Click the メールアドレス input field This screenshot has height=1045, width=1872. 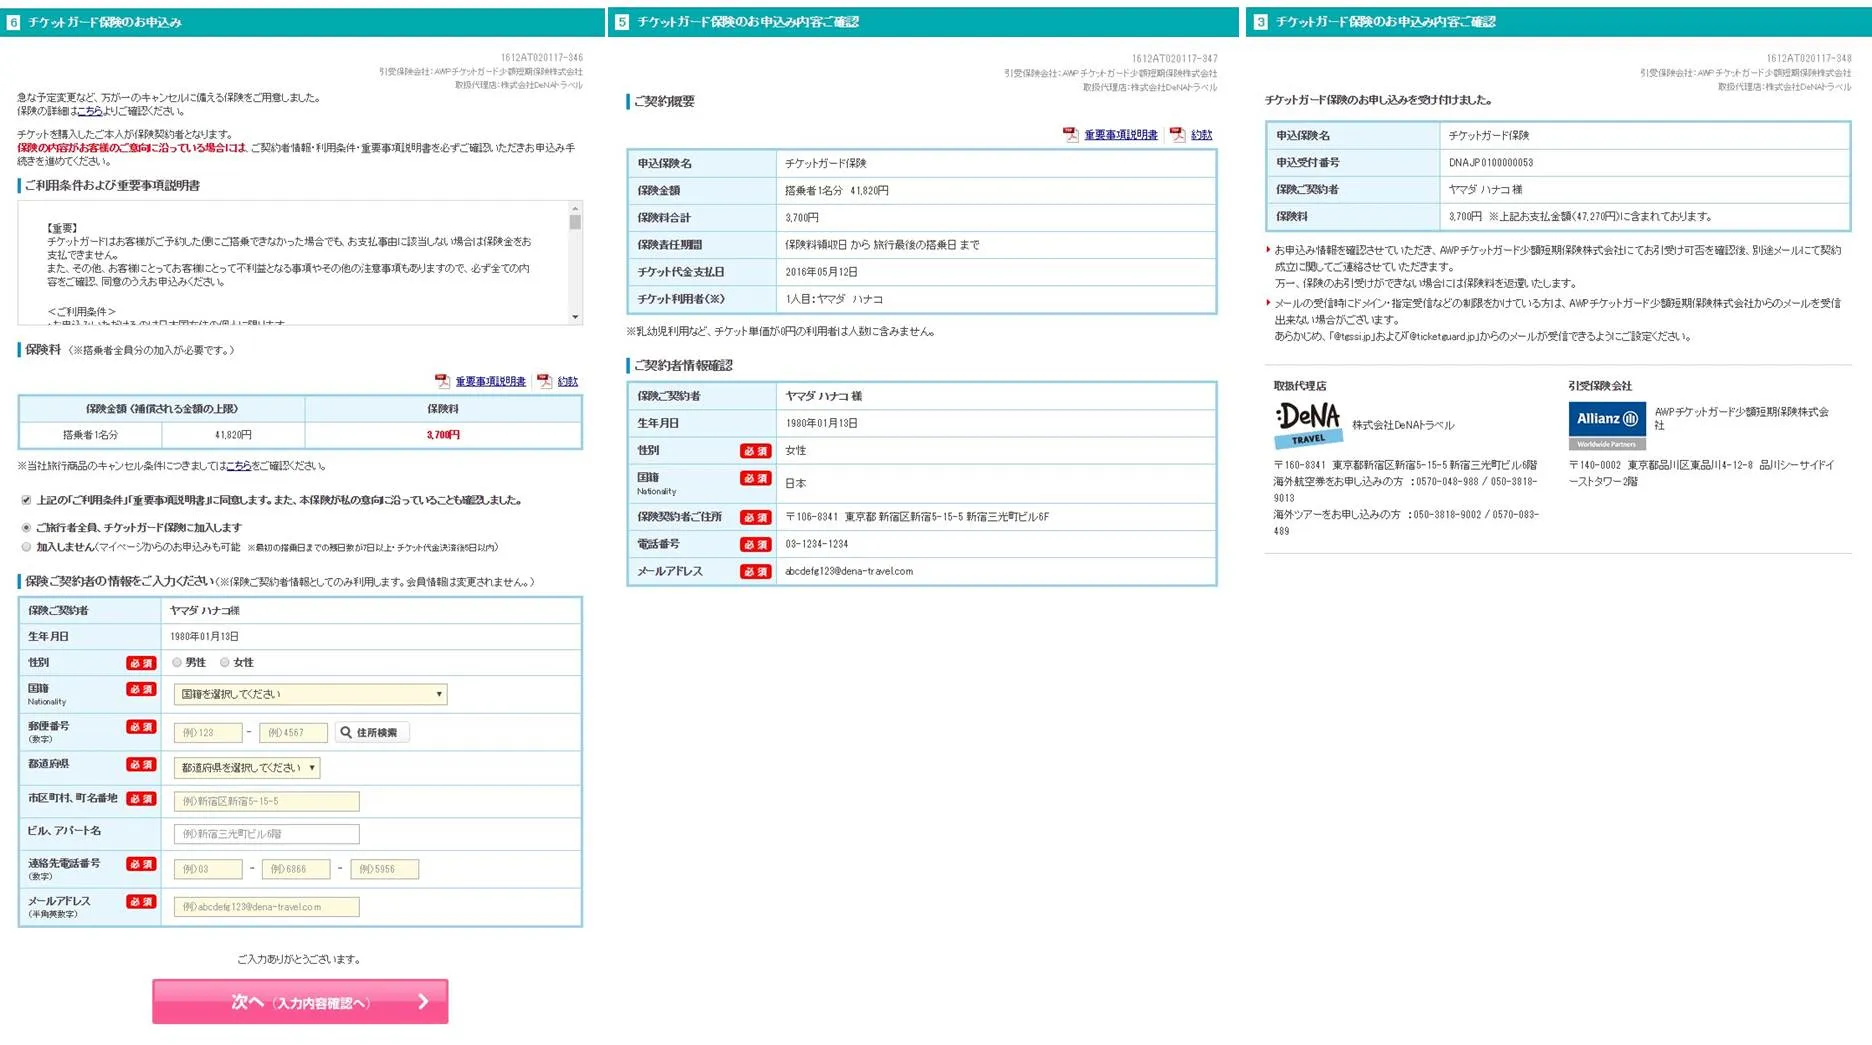266,907
